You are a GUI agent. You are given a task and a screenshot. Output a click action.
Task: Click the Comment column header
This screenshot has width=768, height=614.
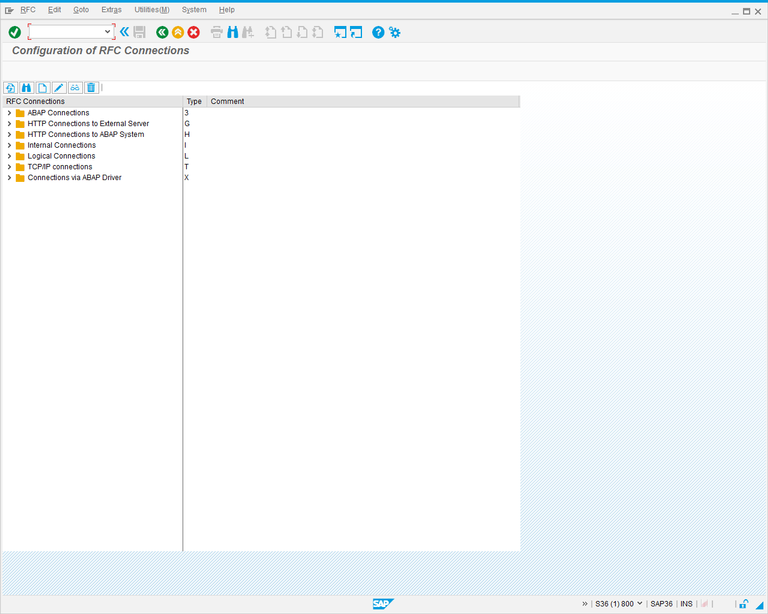click(363, 101)
